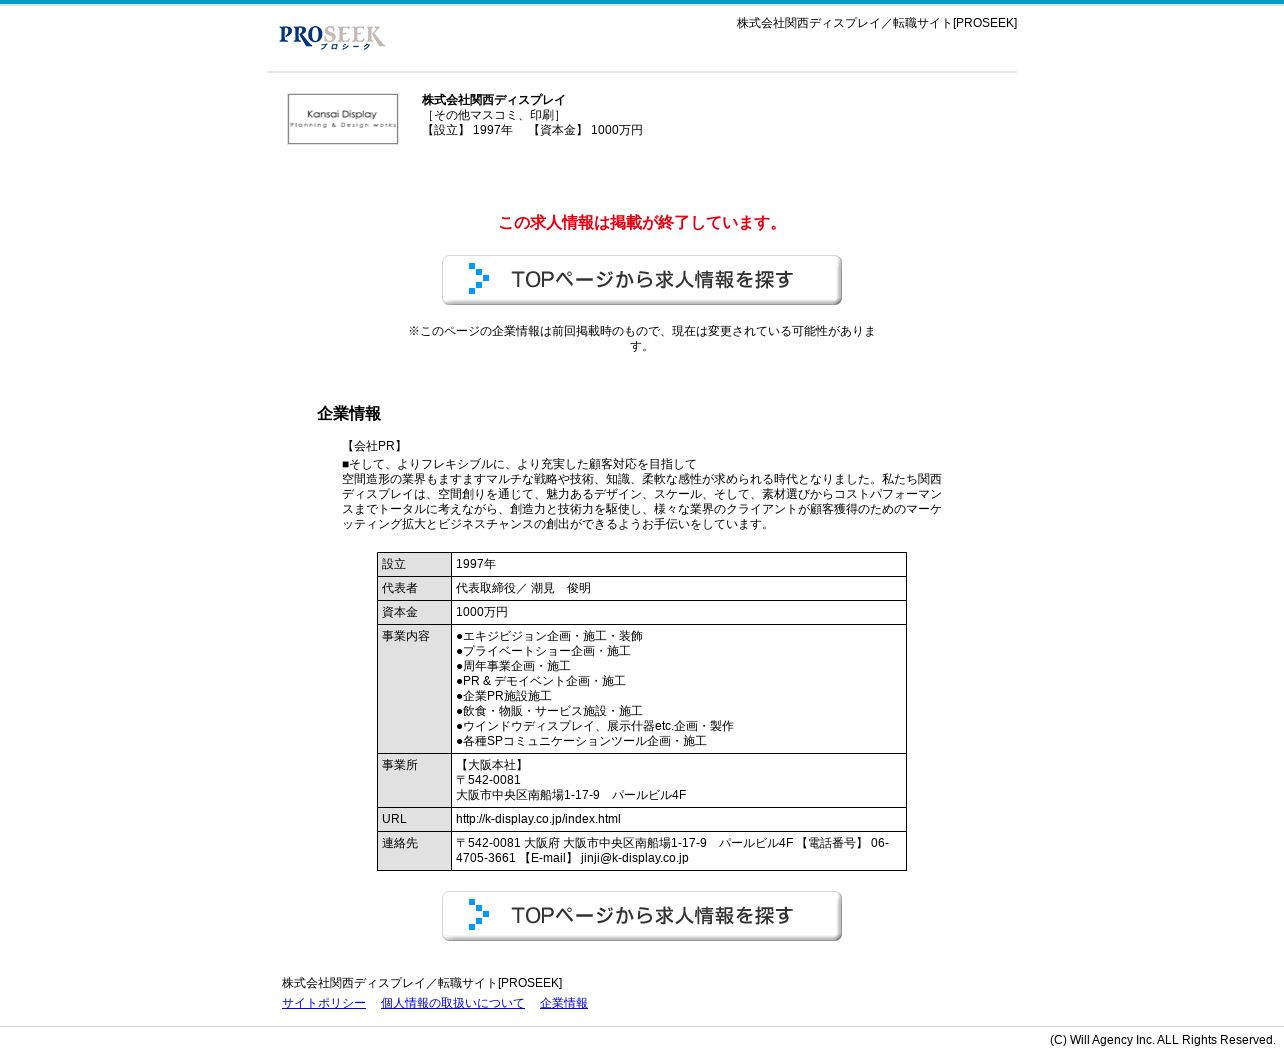1284x1049 pixels.
Task: Click the ※このページの企業情報 disclaimer note
Action: pyautogui.click(x=642, y=338)
